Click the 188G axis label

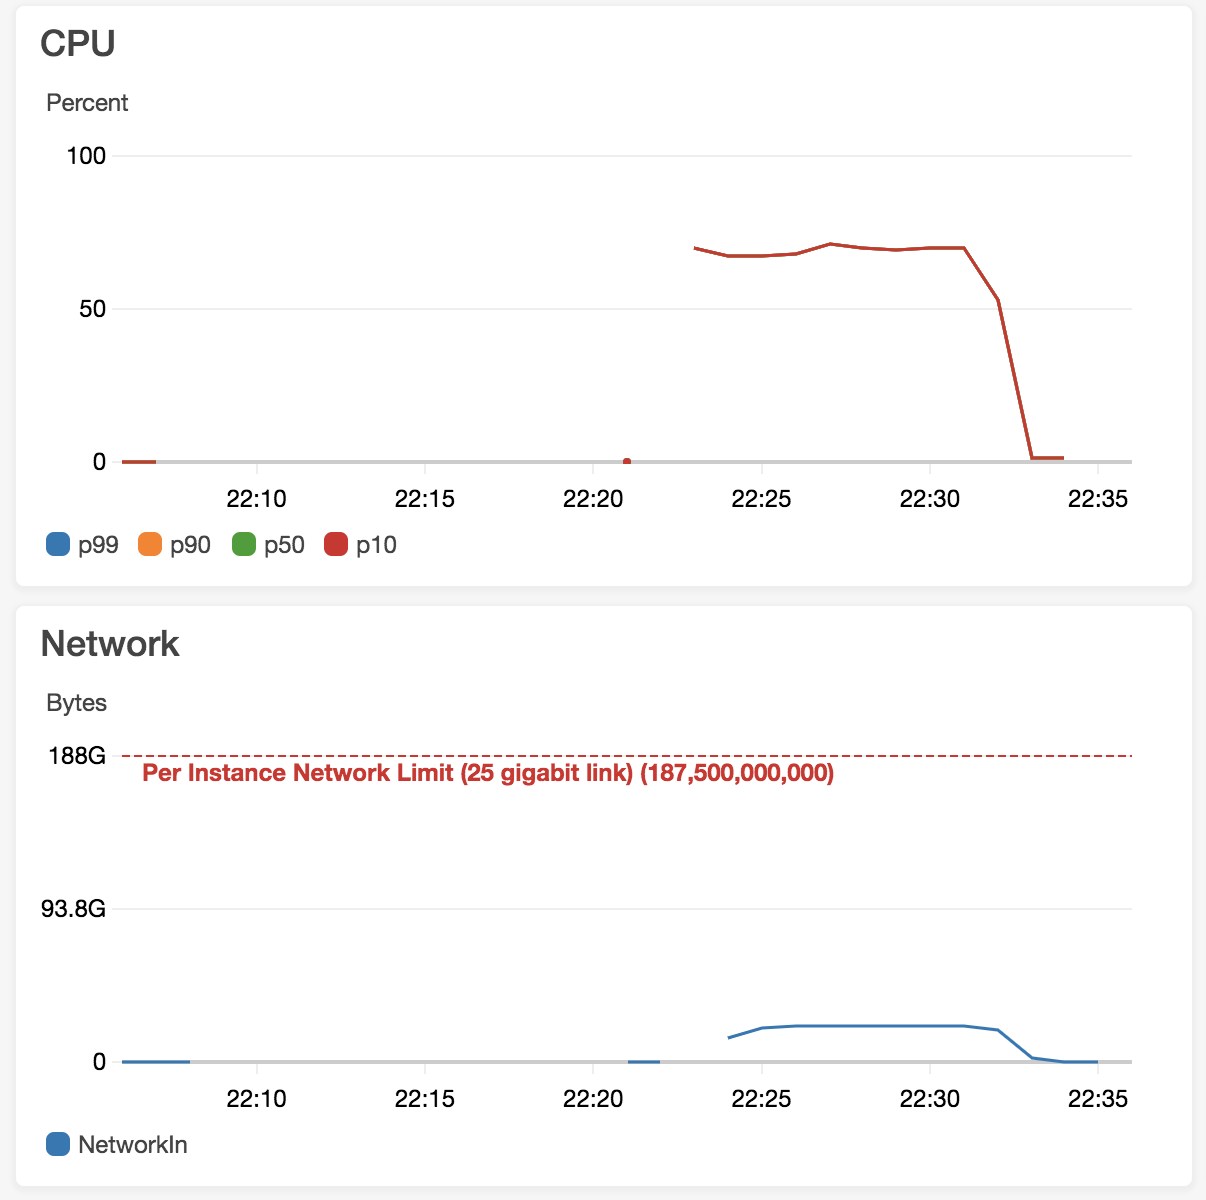[x=77, y=755]
